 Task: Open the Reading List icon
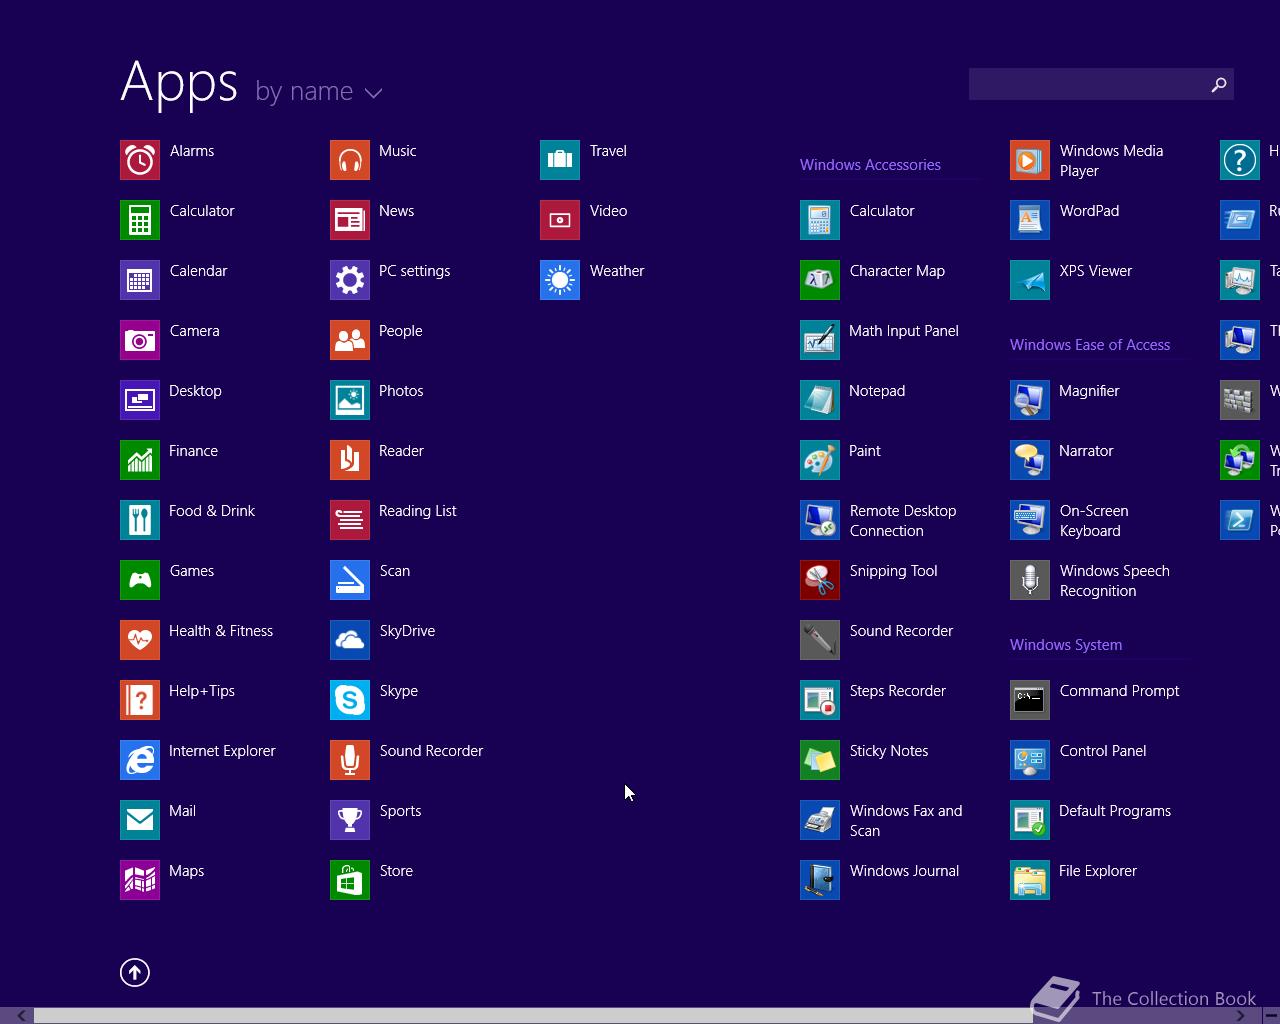click(350, 520)
